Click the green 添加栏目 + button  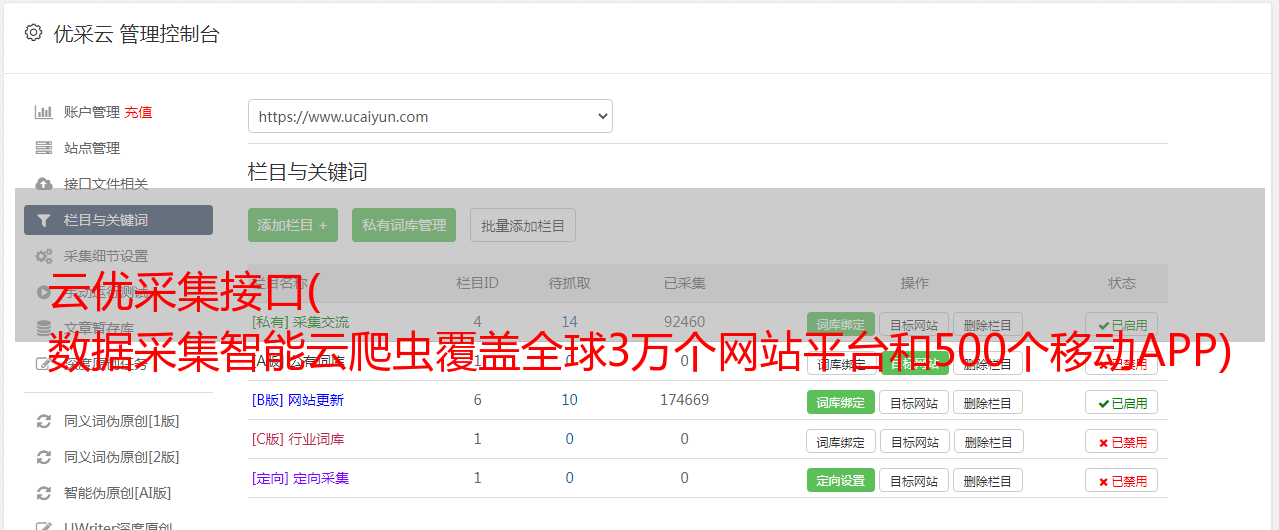tap(293, 225)
